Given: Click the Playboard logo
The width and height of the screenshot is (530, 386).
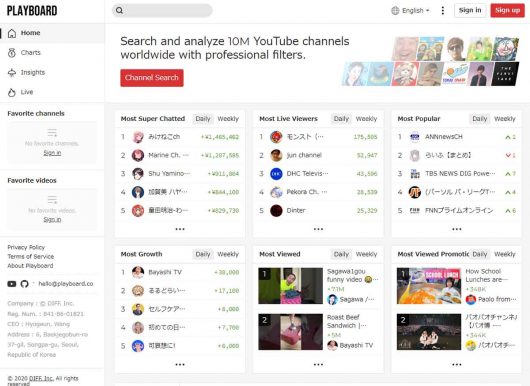Looking at the screenshot, I should pyautogui.click(x=32, y=11).
